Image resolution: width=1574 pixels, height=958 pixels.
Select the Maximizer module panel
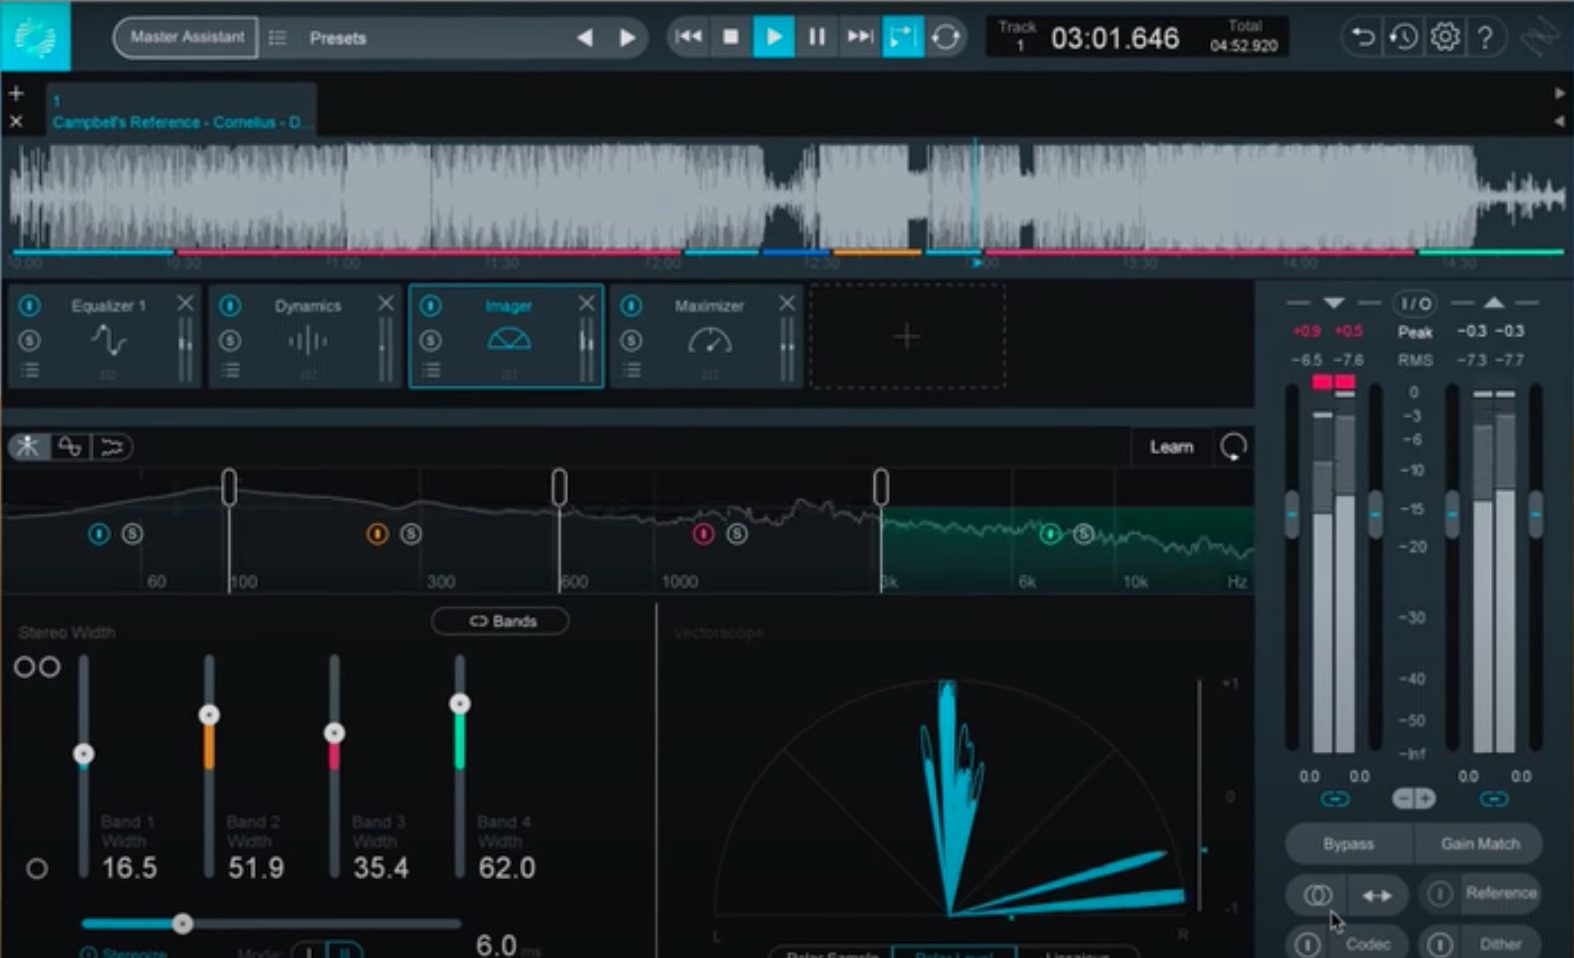coord(707,336)
